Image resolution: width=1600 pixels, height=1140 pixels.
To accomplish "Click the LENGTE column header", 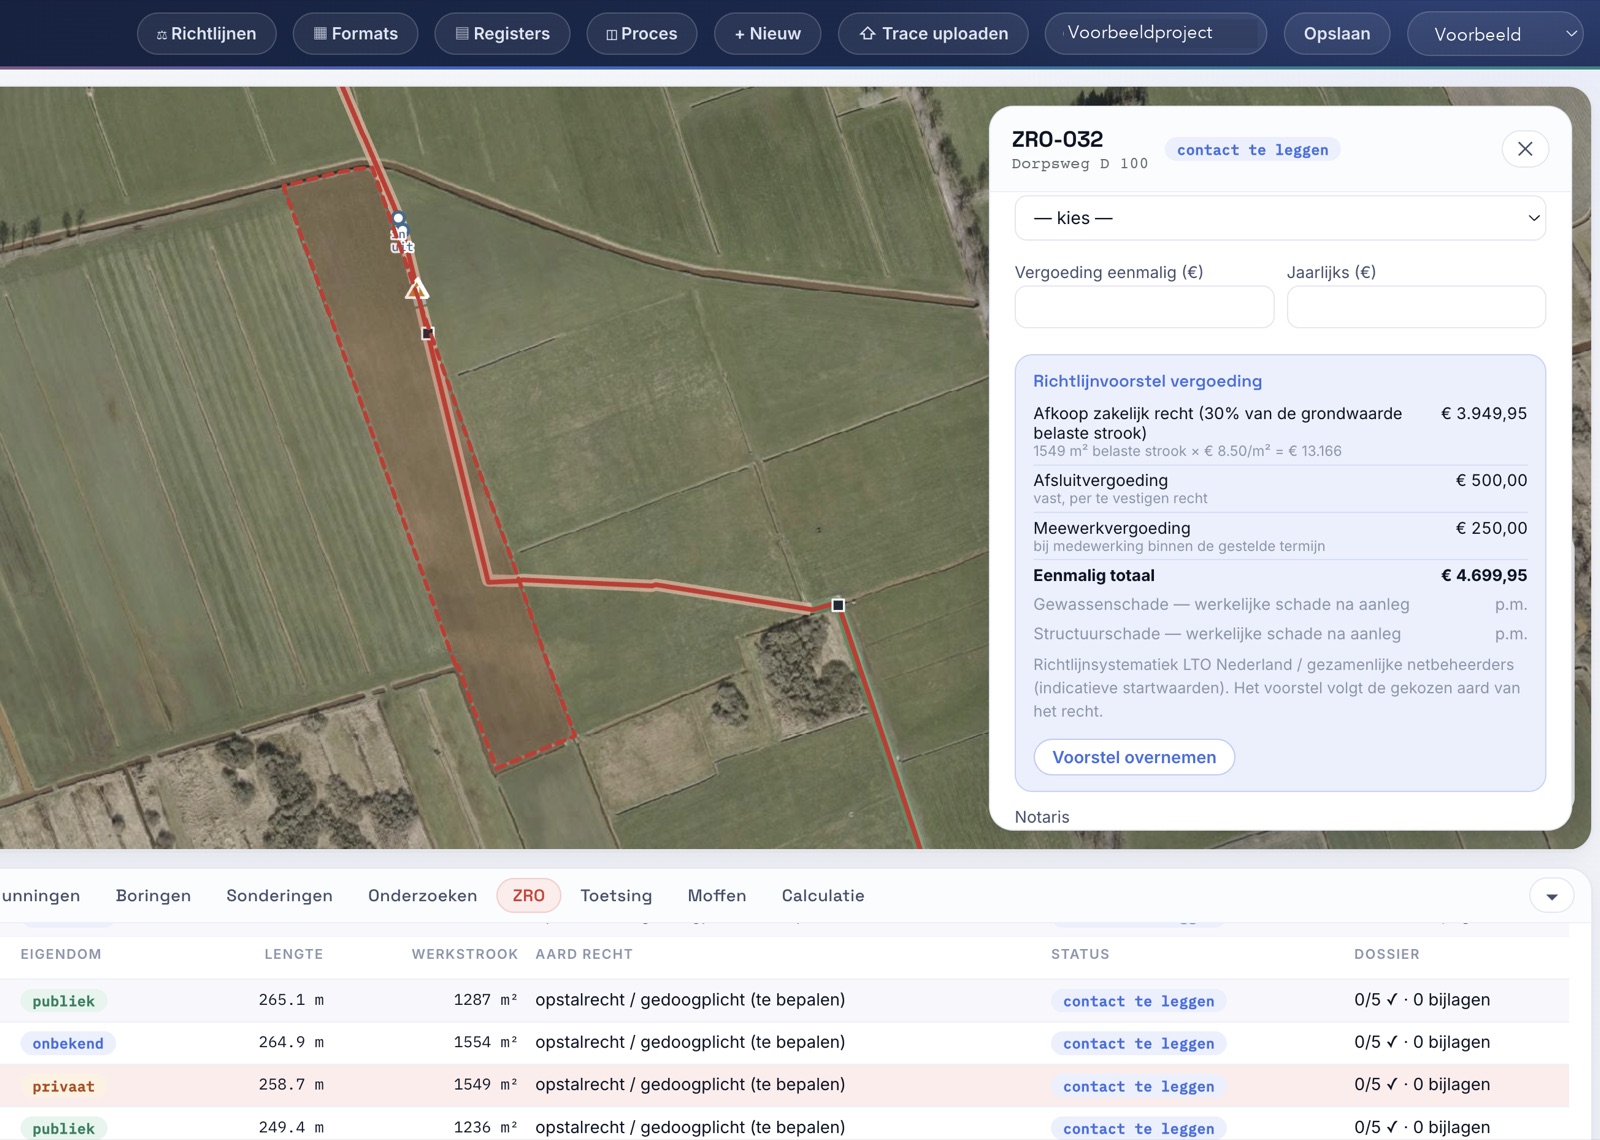I will coord(294,954).
